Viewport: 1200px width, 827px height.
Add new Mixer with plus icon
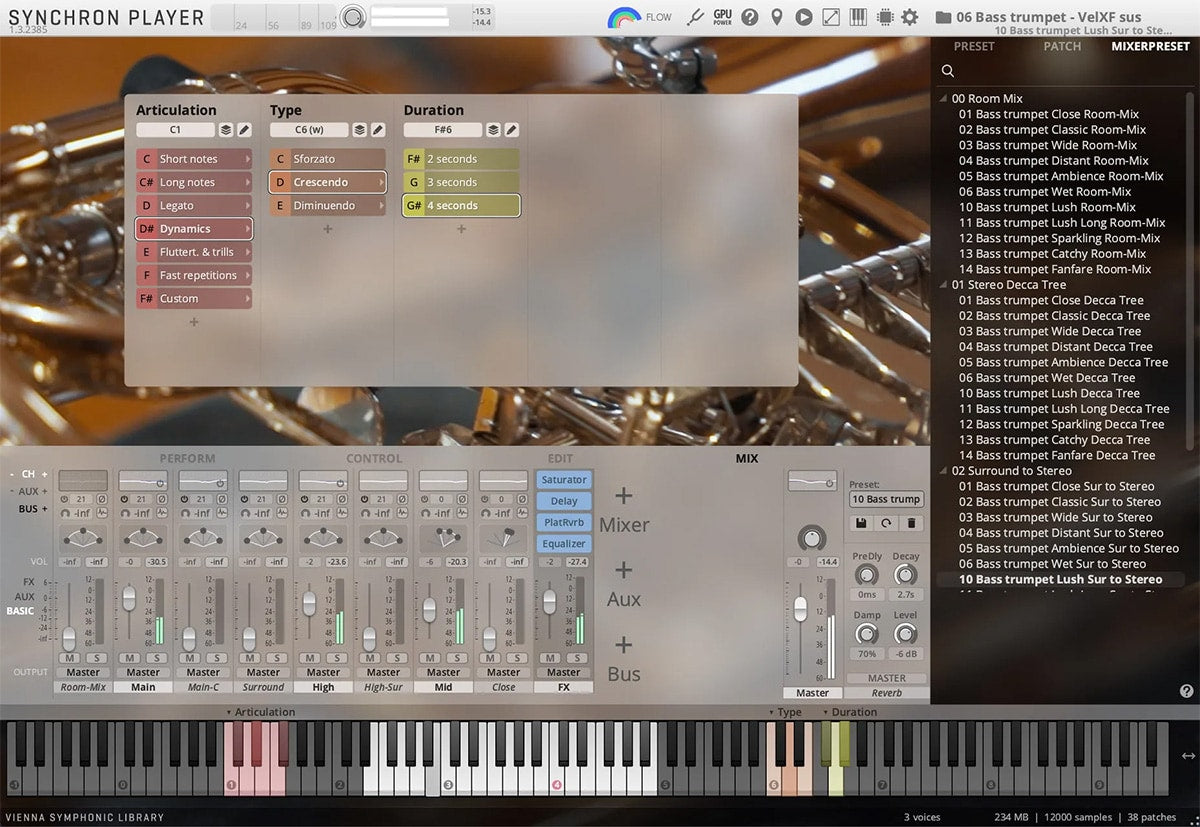(x=624, y=497)
